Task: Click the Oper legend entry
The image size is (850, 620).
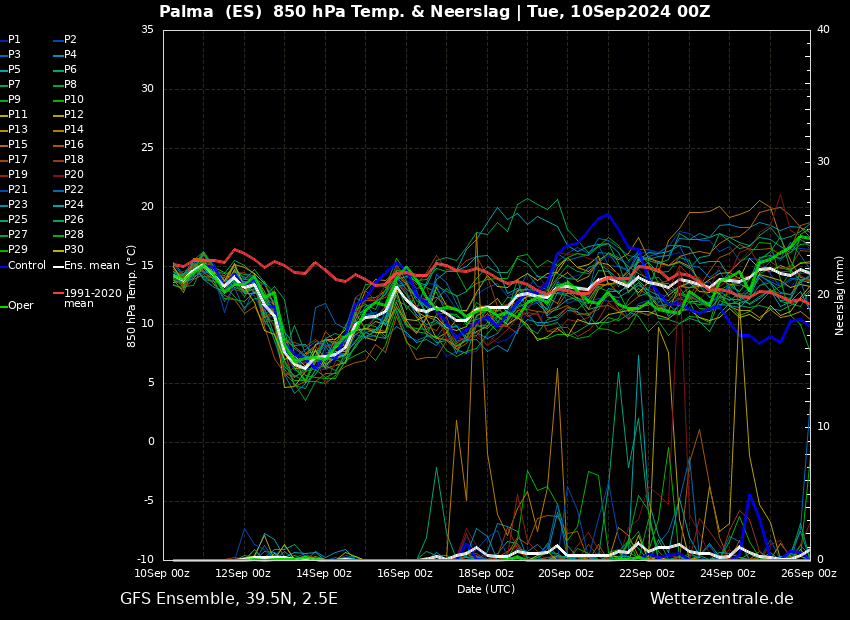Action: (x=20, y=306)
